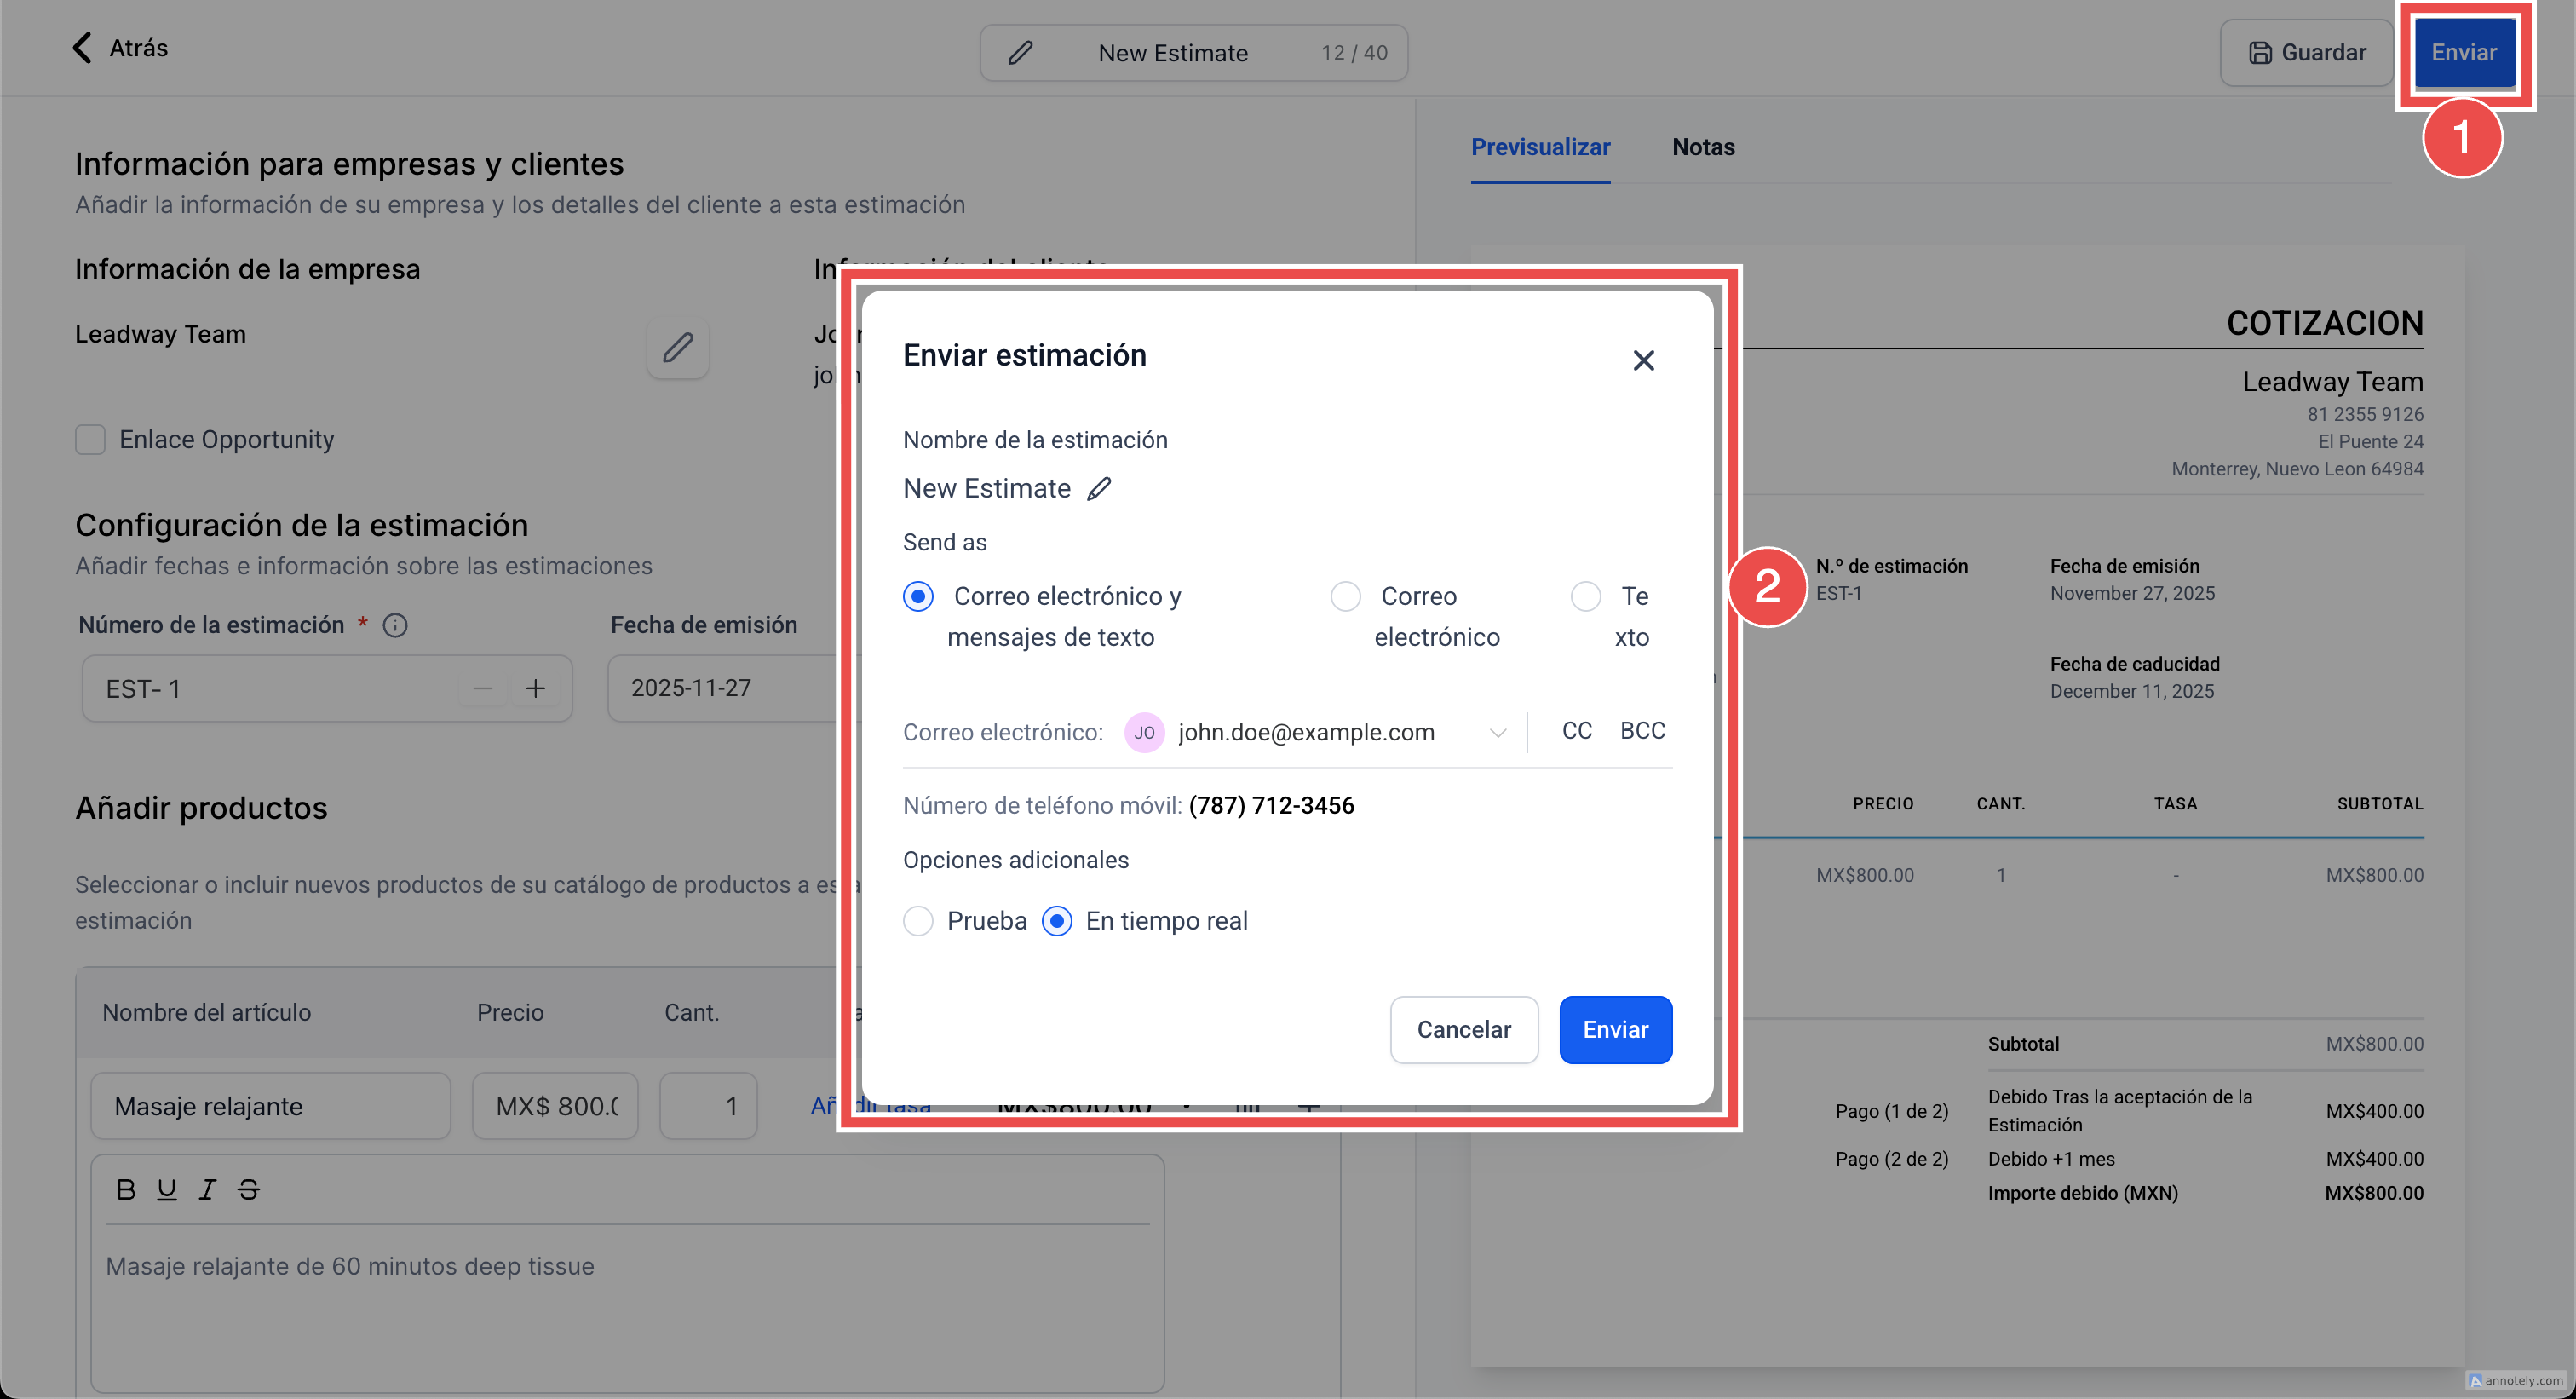Image resolution: width=2576 pixels, height=1399 pixels.
Task: Check the Enlace Opportunity checkbox
Action: click(x=90, y=439)
